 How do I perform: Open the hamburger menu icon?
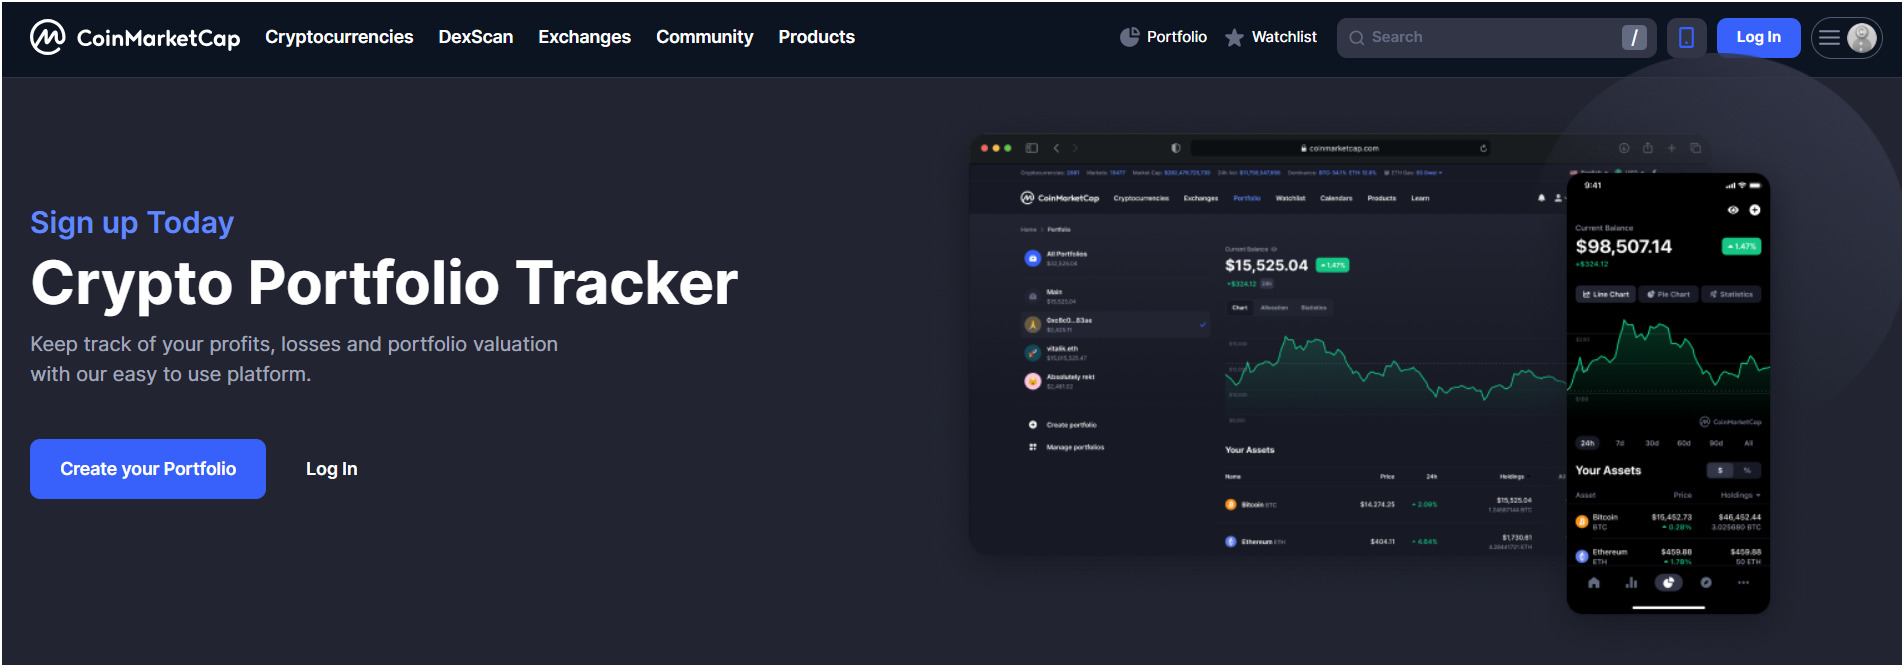click(x=1829, y=38)
